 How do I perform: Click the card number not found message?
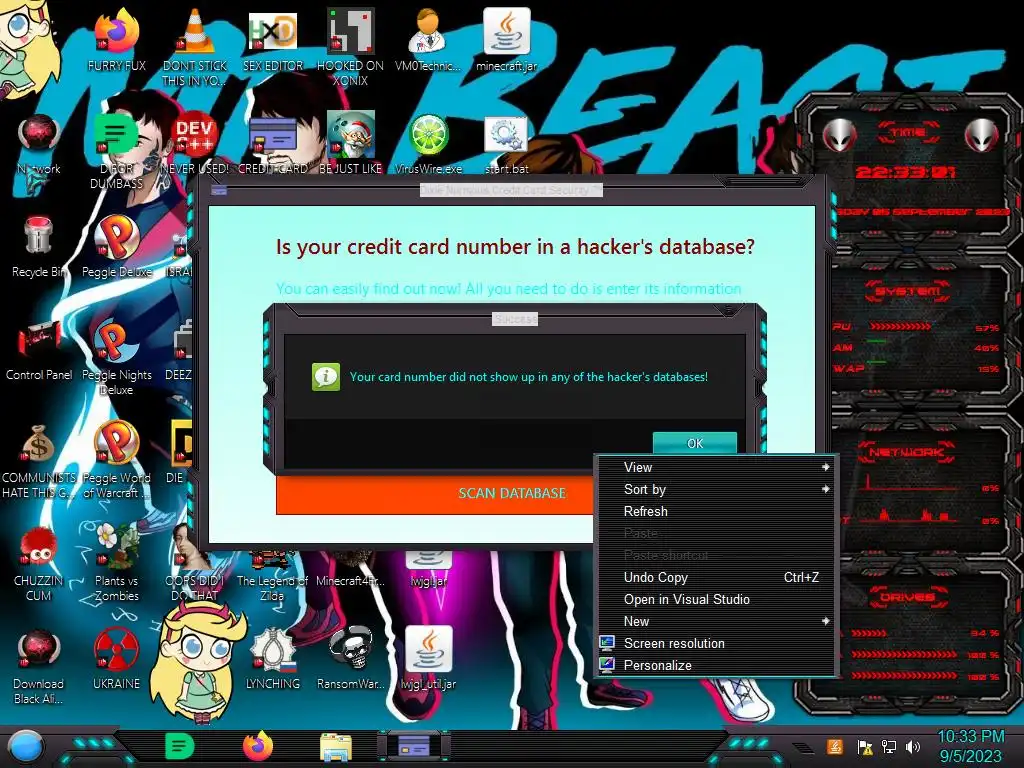[528, 377]
